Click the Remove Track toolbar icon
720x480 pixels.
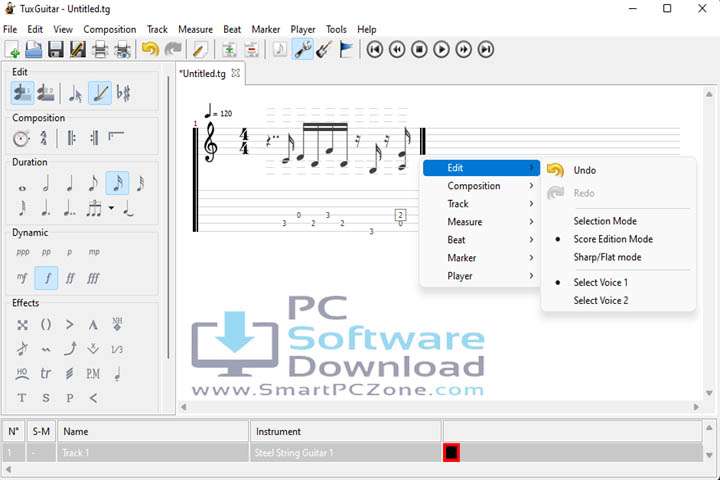(x=251, y=49)
